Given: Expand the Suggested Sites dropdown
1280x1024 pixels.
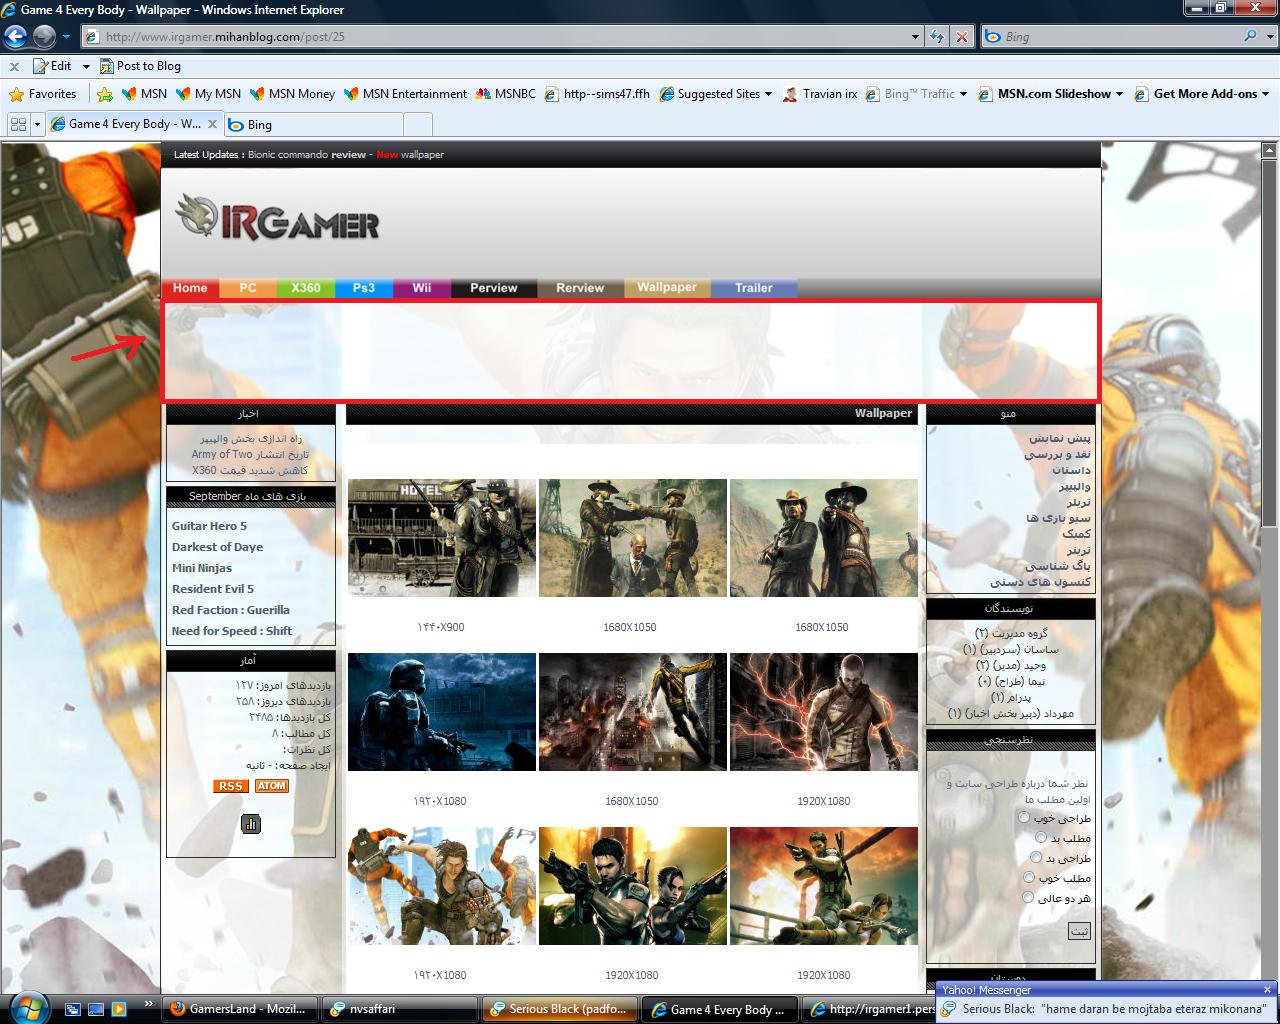Looking at the screenshot, I should [x=768, y=94].
